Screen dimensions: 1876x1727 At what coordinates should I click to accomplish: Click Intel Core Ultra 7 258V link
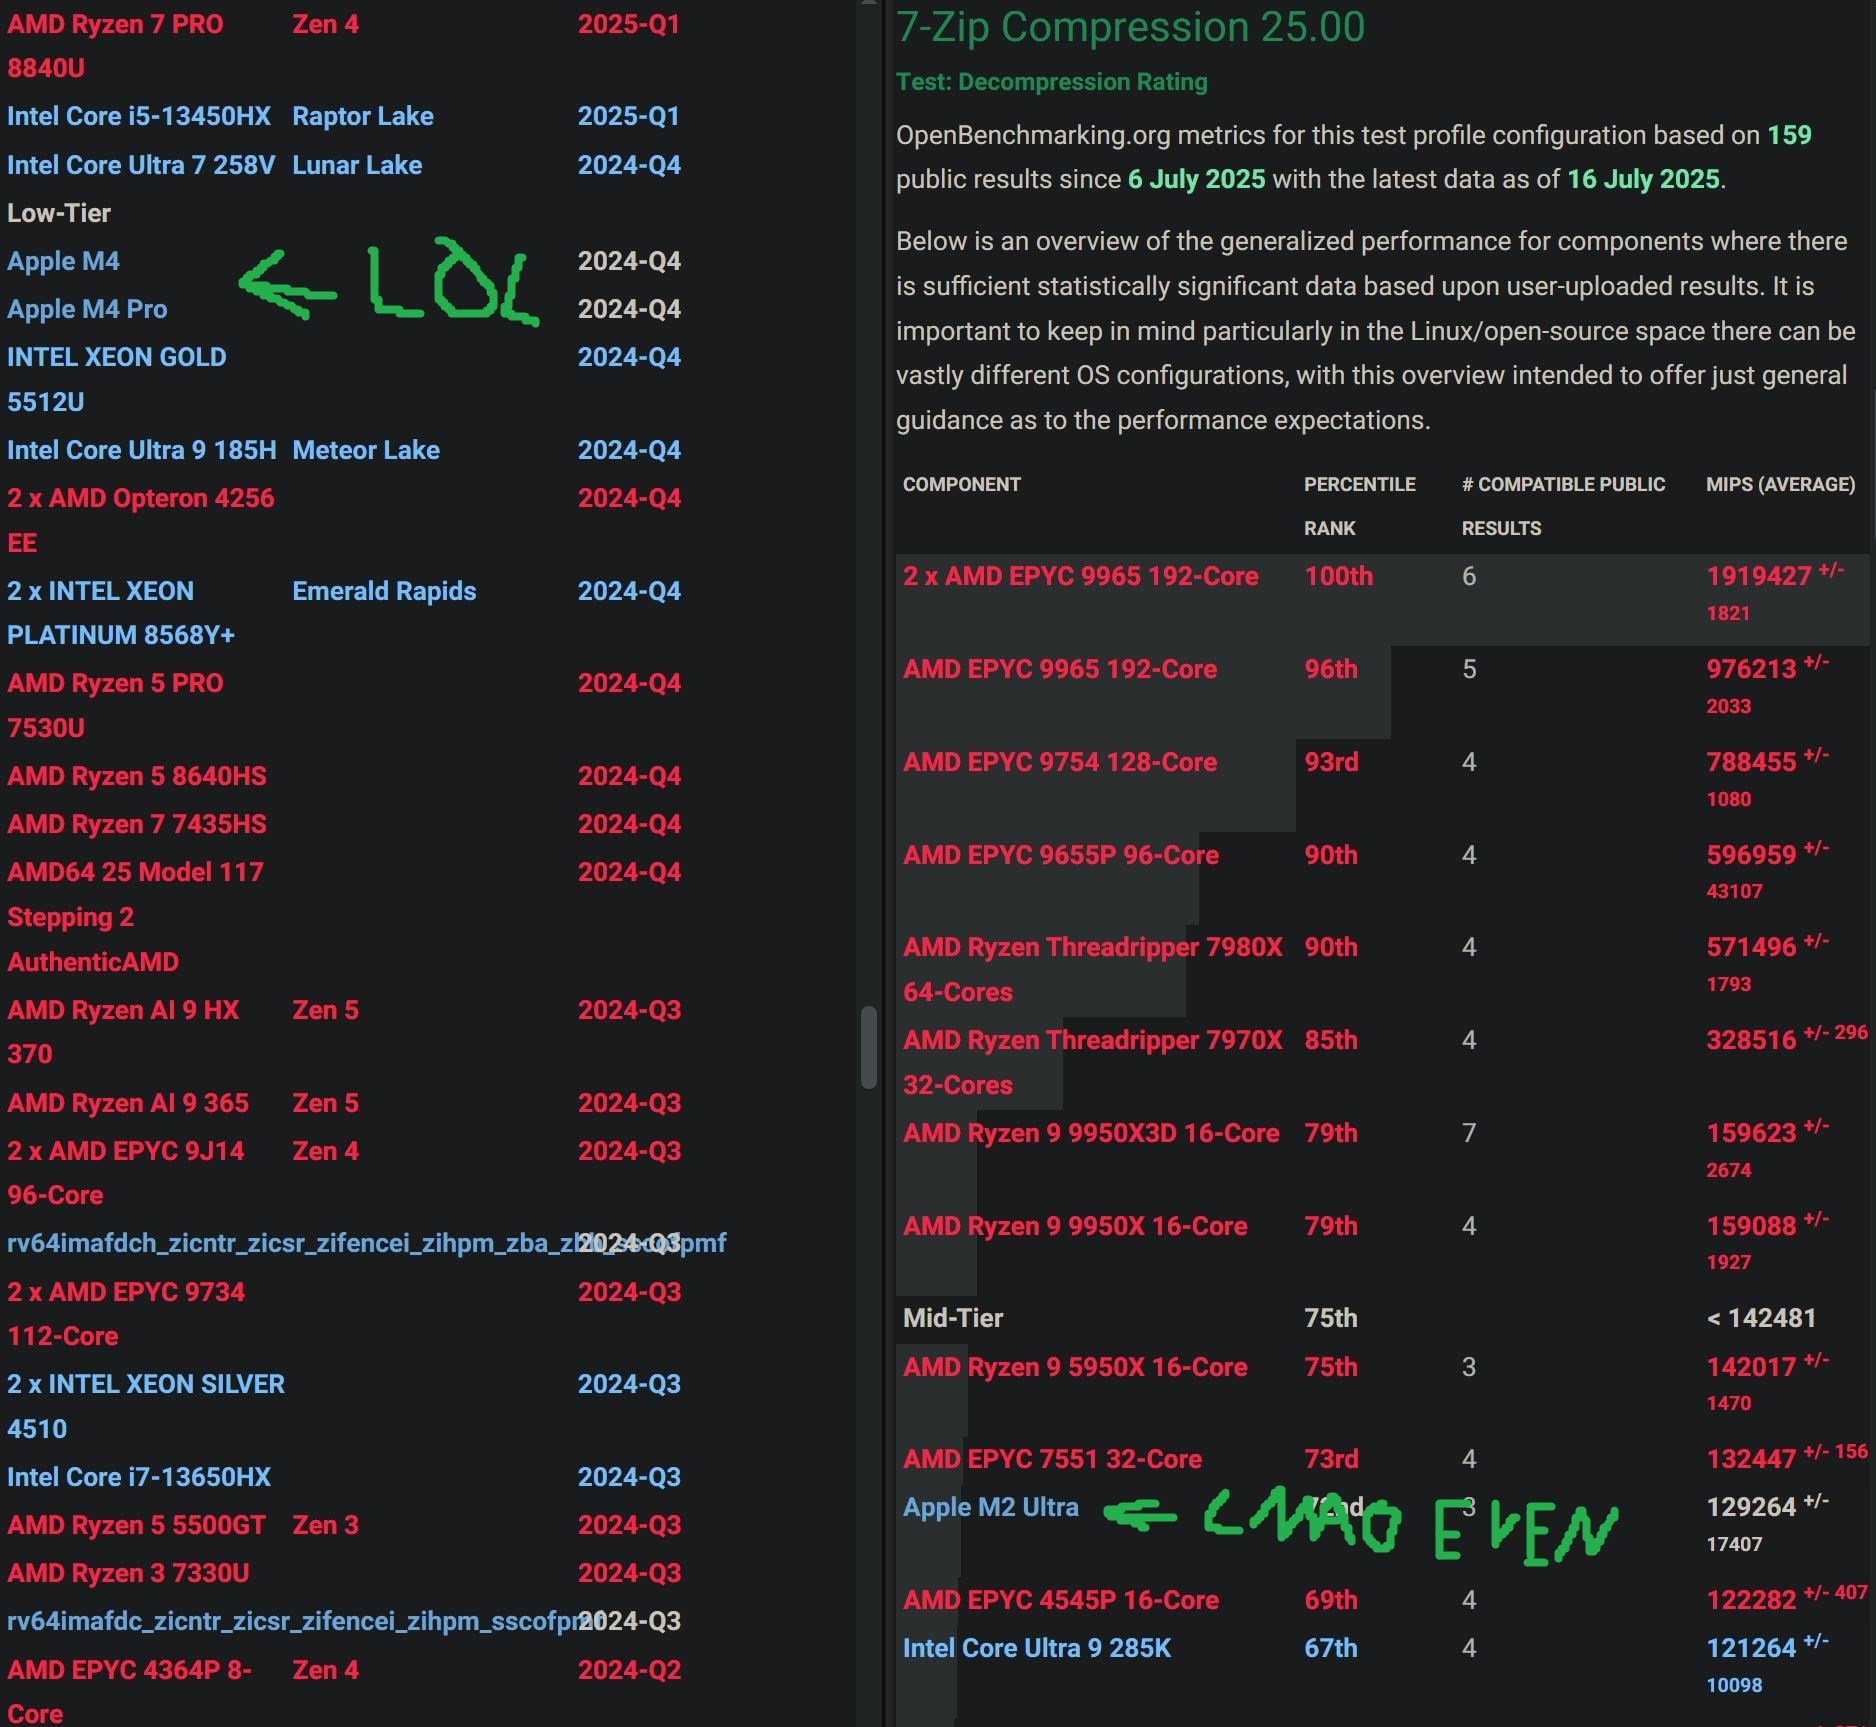(x=141, y=165)
